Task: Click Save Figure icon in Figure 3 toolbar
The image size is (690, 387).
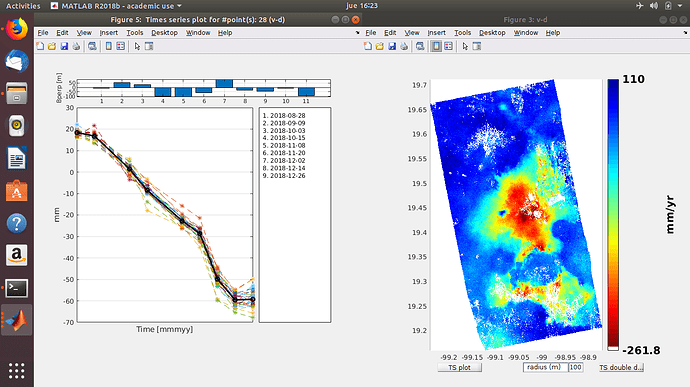Action: coord(392,46)
